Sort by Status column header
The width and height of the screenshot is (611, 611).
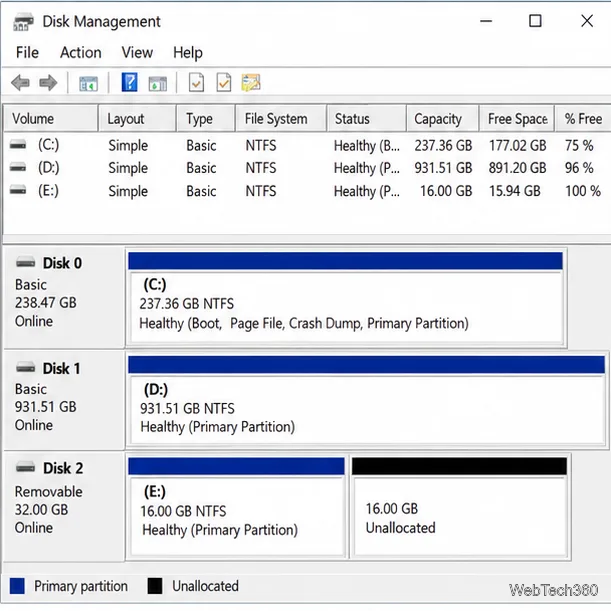366,118
